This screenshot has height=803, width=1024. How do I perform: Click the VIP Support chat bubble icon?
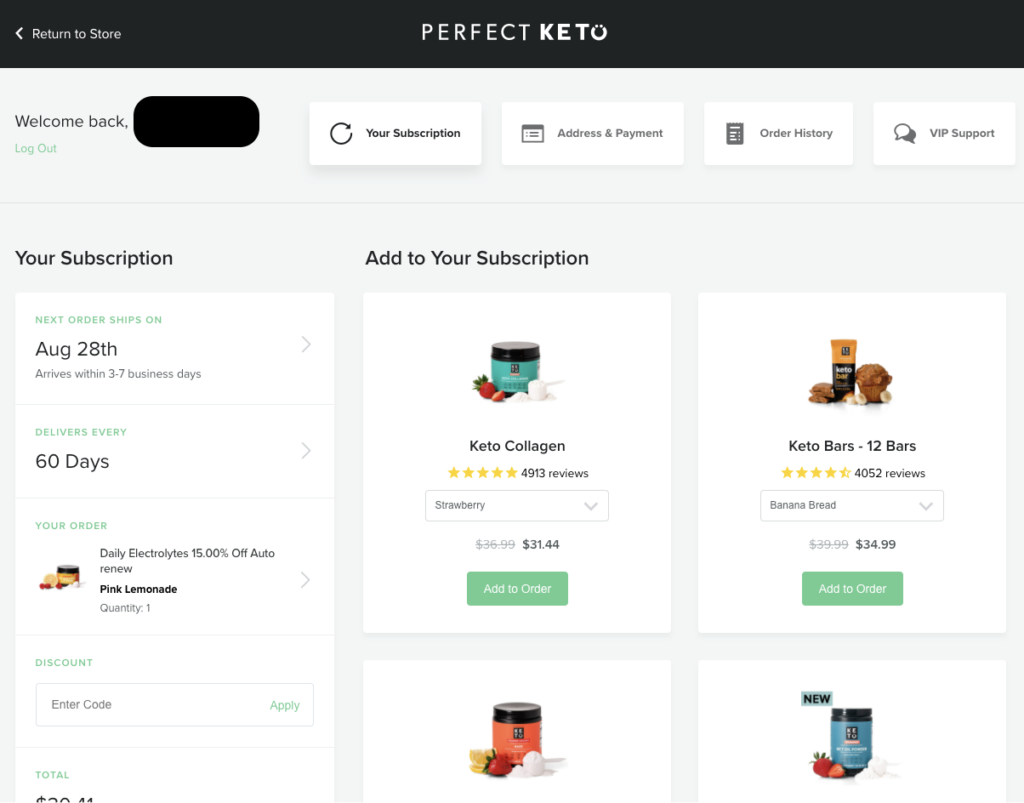tap(905, 132)
